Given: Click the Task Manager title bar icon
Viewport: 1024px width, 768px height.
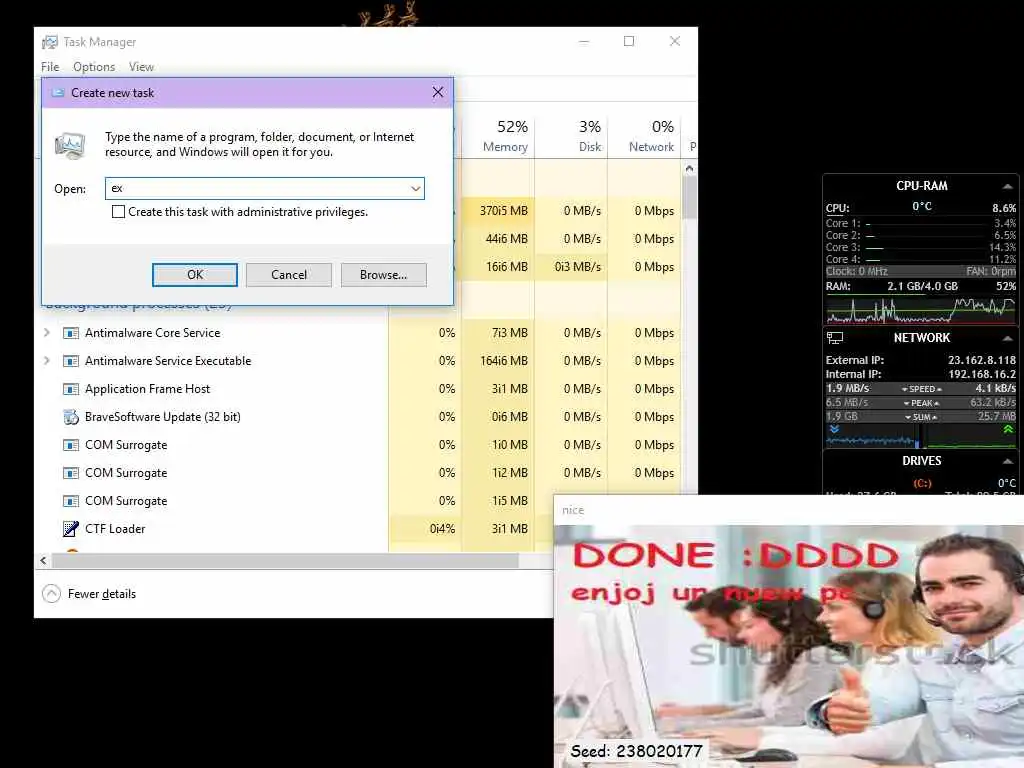Looking at the screenshot, I should pyautogui.click(x=50, y=42).
